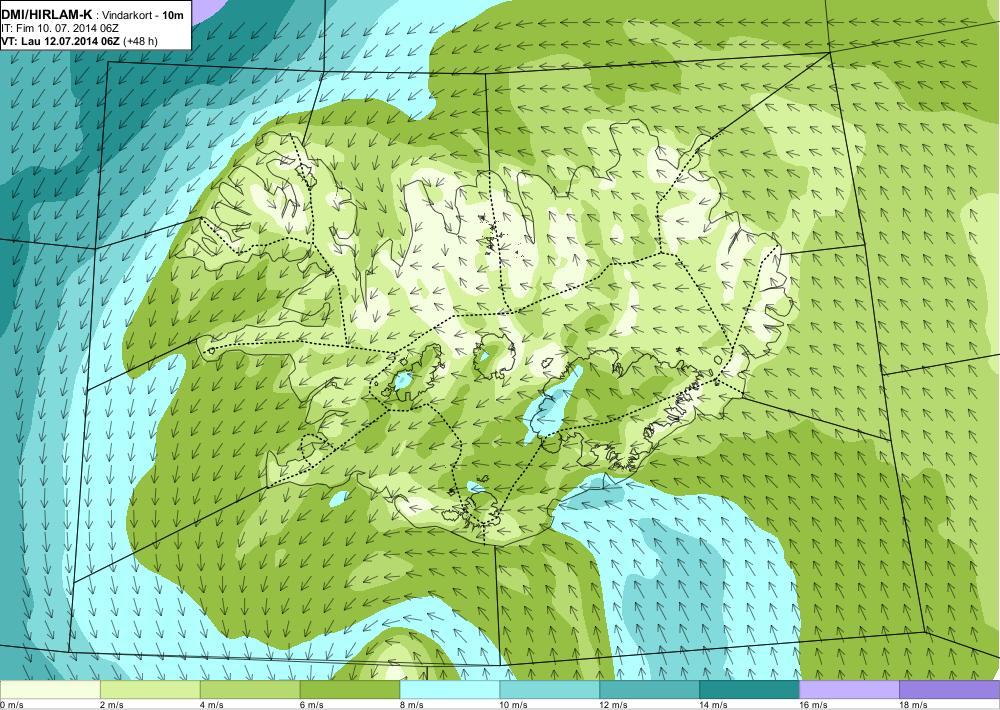1000x710 pixels.
Task: Click the '(+48 h)' forecast offset text
Action: click(x=140, y=41)
